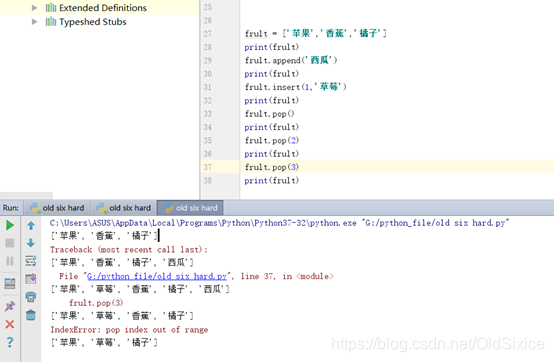The height and width of the screenshot is (362, 554).
Task: Close the run session with the red X
Action: coord(10,324)
